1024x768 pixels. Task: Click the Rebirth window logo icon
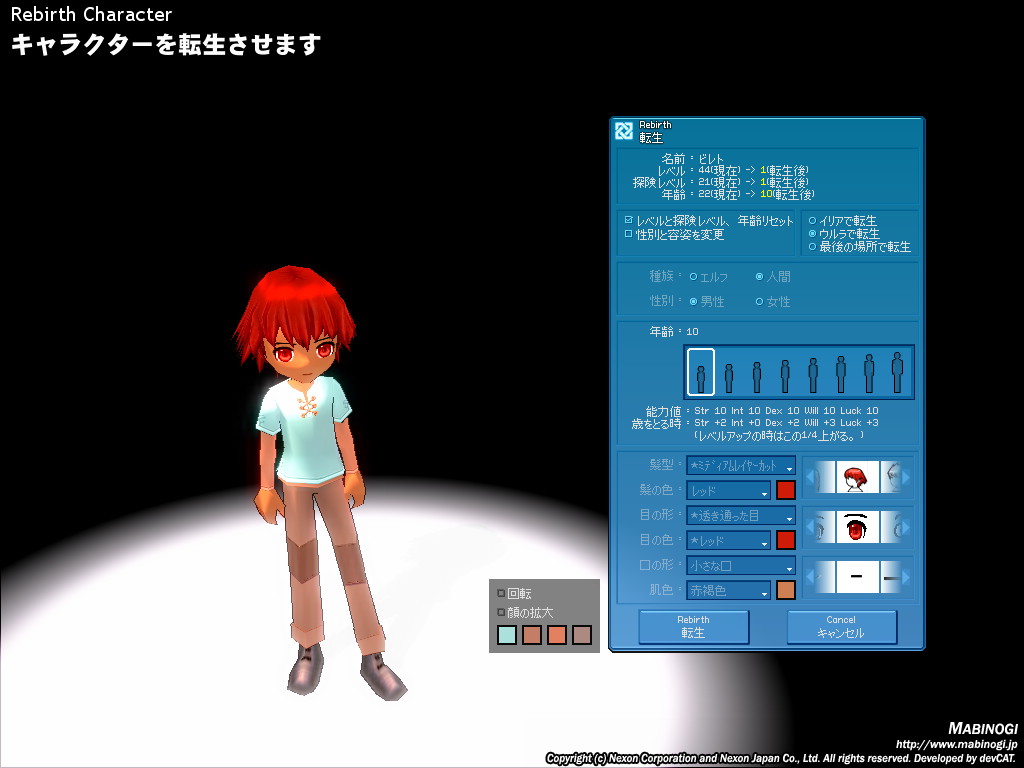tap(624, 131)
